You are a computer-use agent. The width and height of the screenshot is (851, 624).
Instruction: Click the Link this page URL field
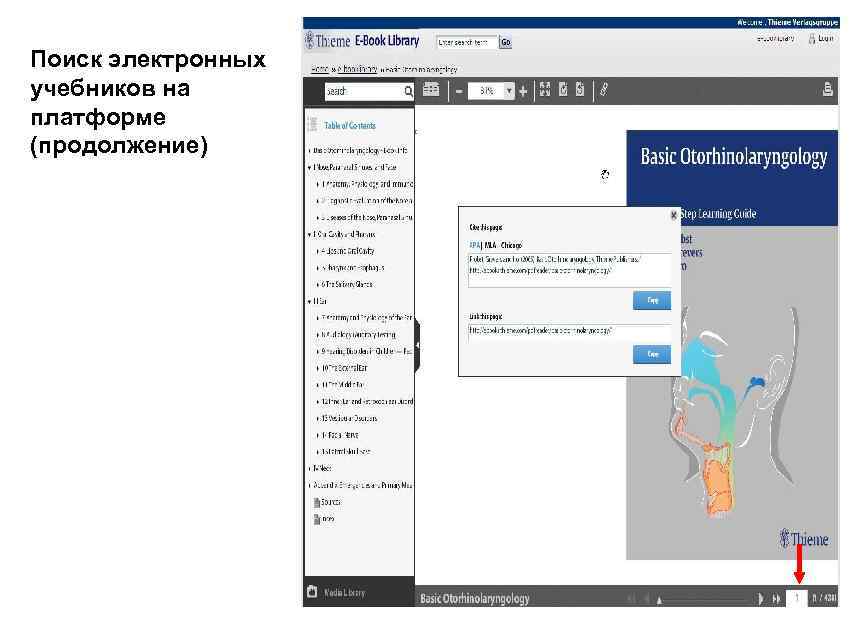click(570, 333)
